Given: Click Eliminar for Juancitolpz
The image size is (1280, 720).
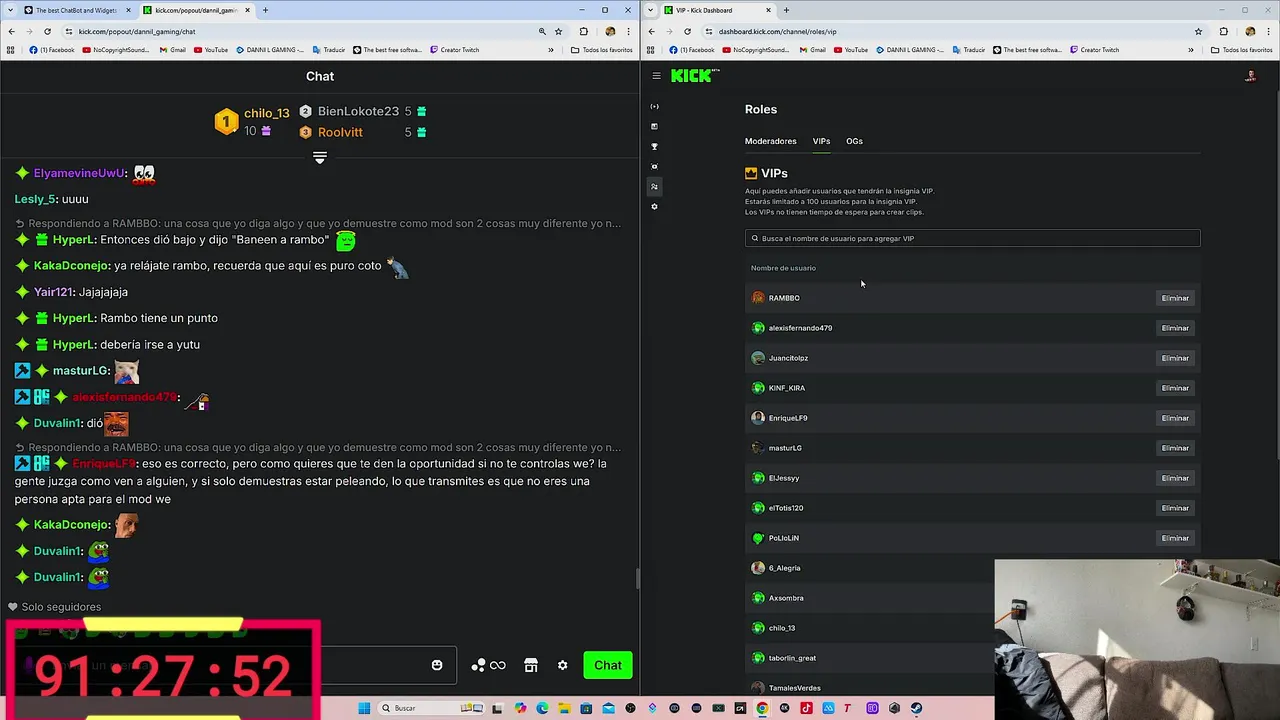Looking at the screenshot, I should pyautogui.click(x=1174, y=358).
